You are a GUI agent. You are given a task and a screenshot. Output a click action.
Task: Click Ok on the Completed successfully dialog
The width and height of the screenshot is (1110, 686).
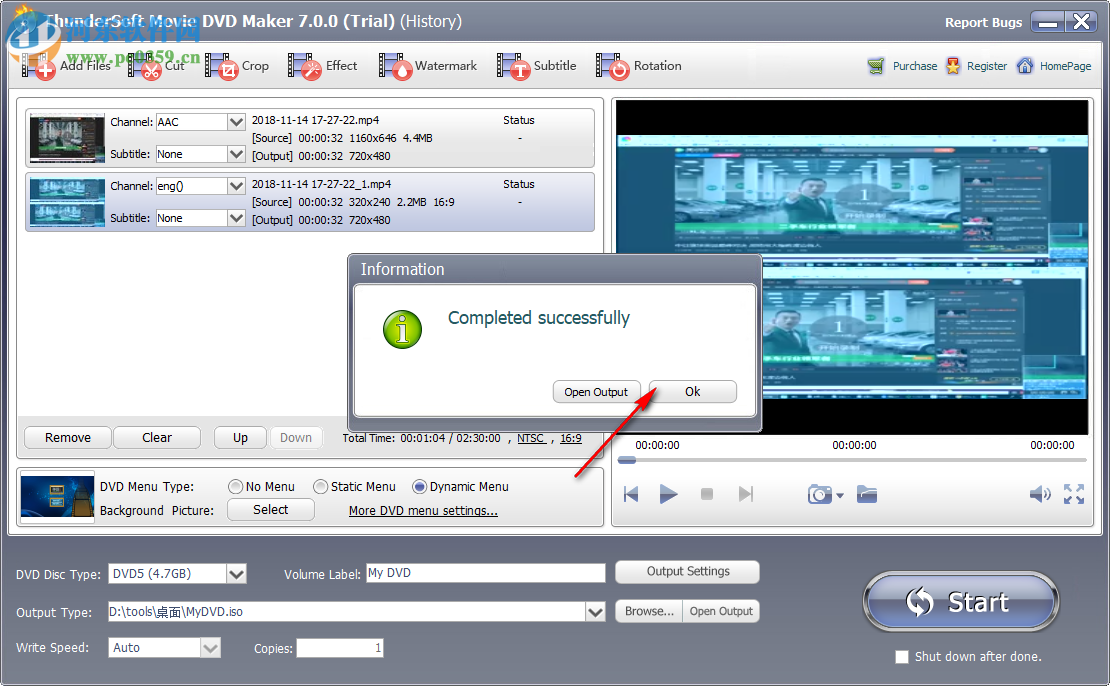(x=692, y=391)
